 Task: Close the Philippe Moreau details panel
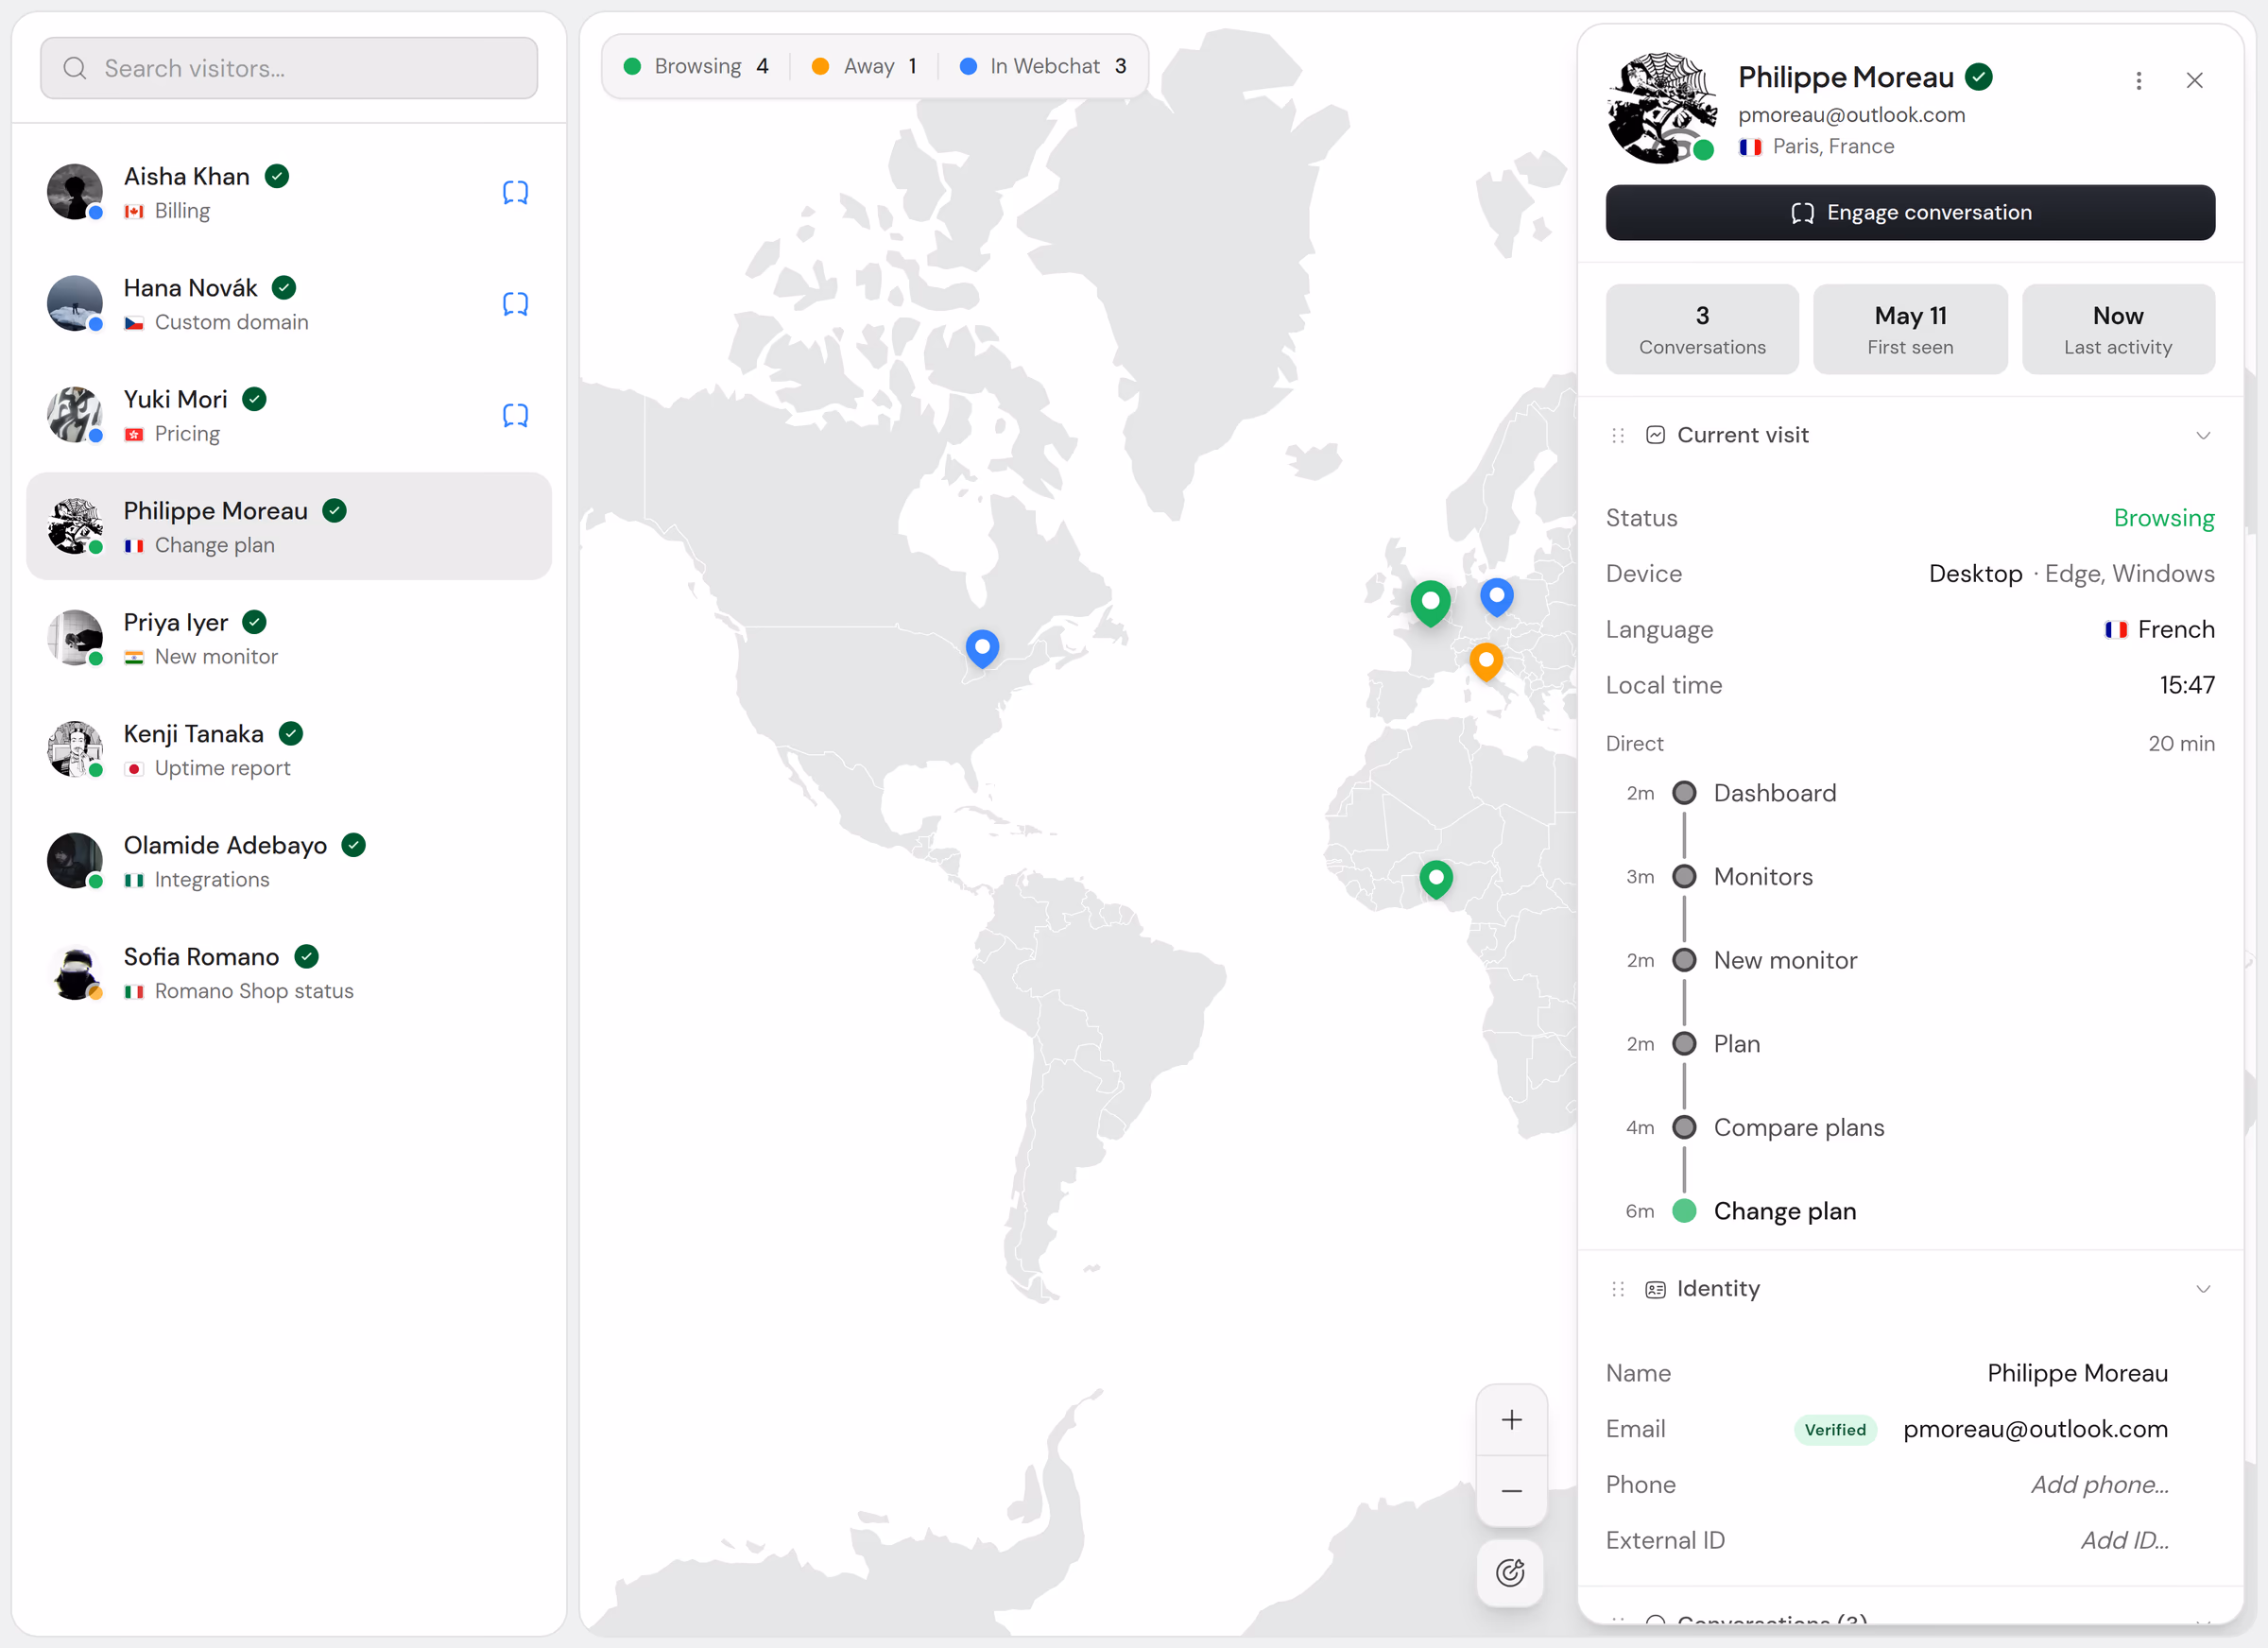pyautogui.click(x=2195, y=81)
